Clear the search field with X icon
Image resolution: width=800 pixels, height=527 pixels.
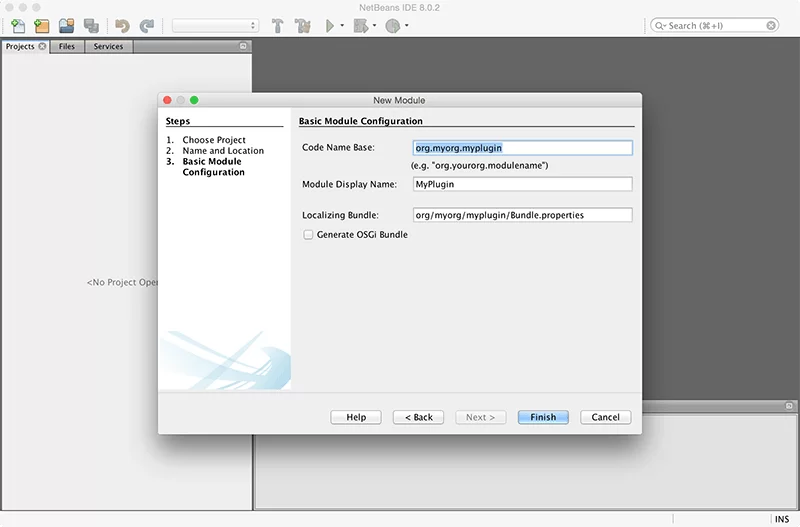point(771,26)
